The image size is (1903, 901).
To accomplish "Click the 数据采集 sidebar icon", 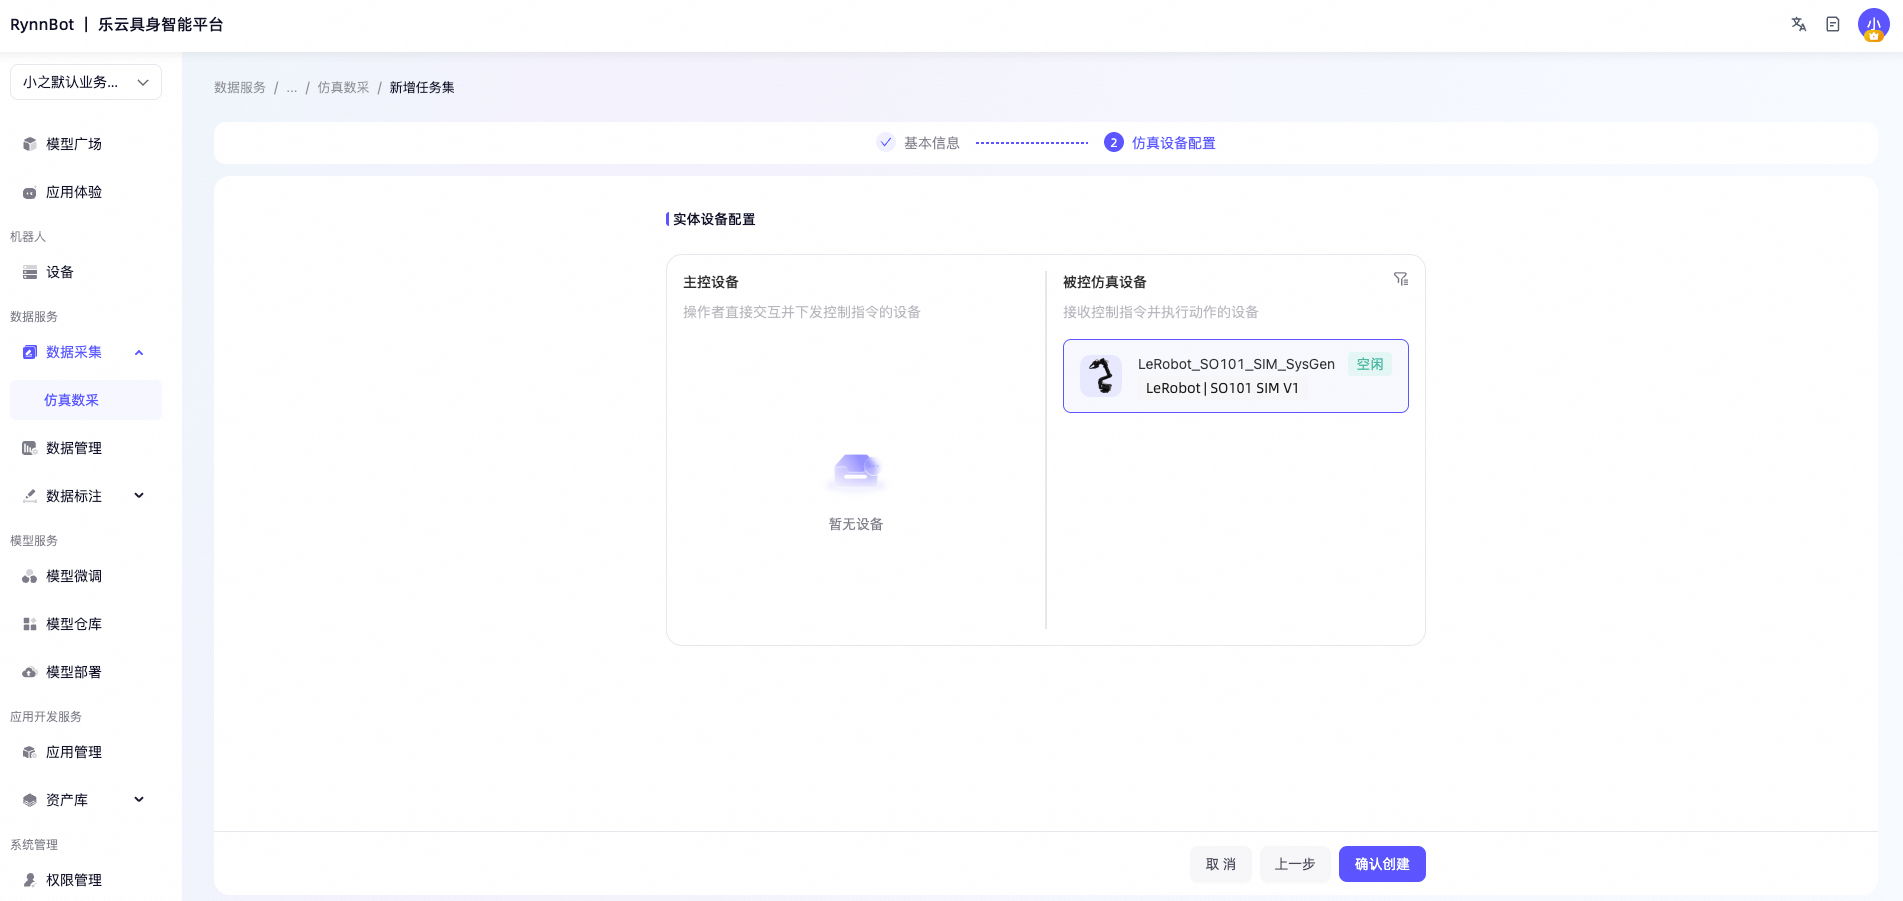I will tap(30, 352).
